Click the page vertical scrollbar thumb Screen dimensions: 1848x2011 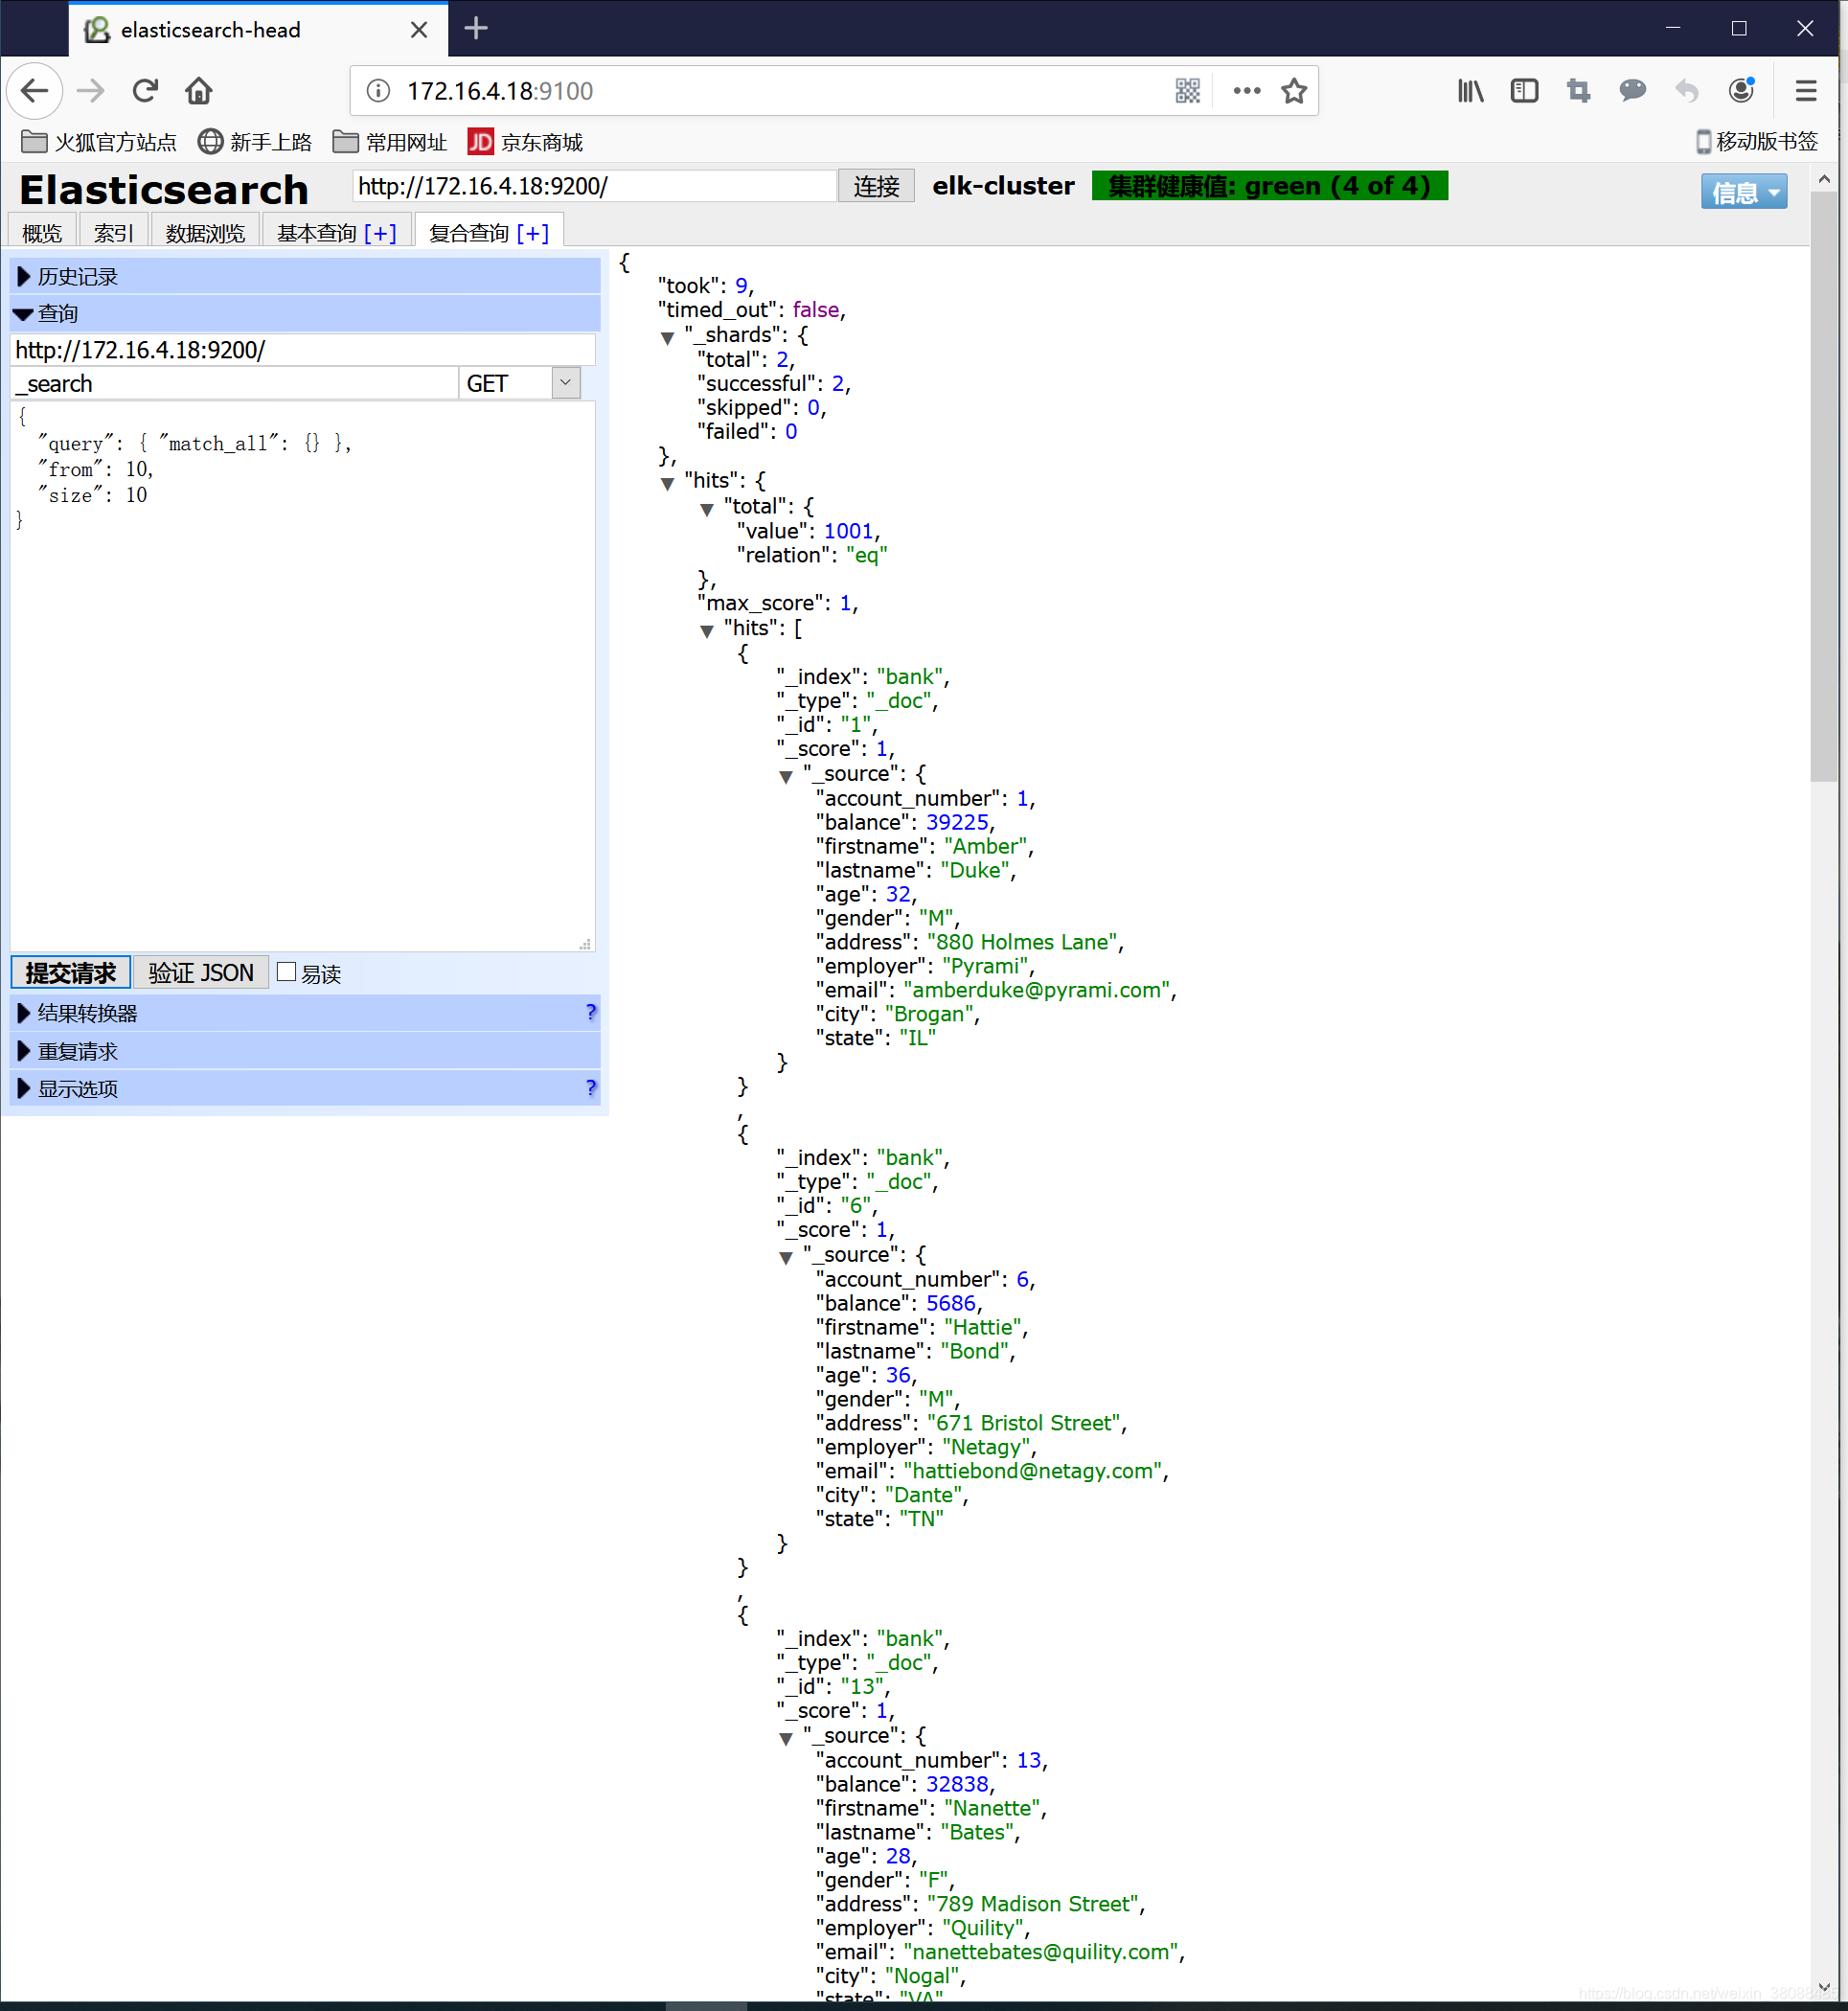coord(1824,486)
